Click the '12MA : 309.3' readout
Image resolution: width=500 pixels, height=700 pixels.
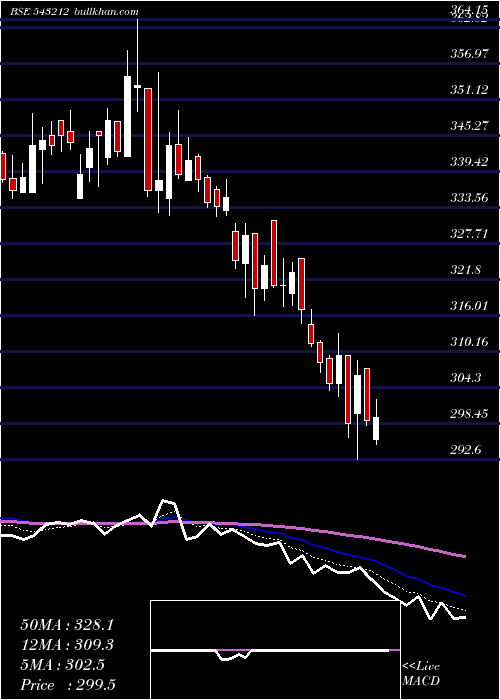[x=67, y=645]
